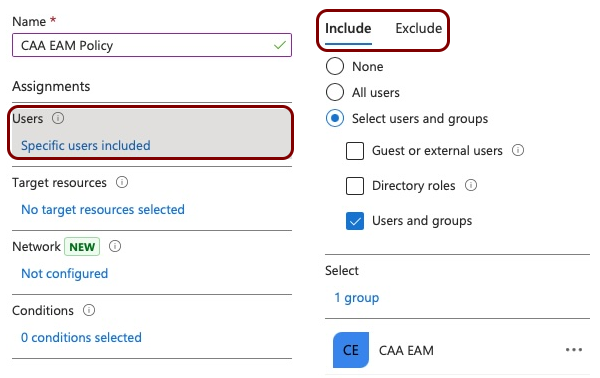The image size is (600, 378).
Task: Choose Select users and groups radio button
Action: 335,118
